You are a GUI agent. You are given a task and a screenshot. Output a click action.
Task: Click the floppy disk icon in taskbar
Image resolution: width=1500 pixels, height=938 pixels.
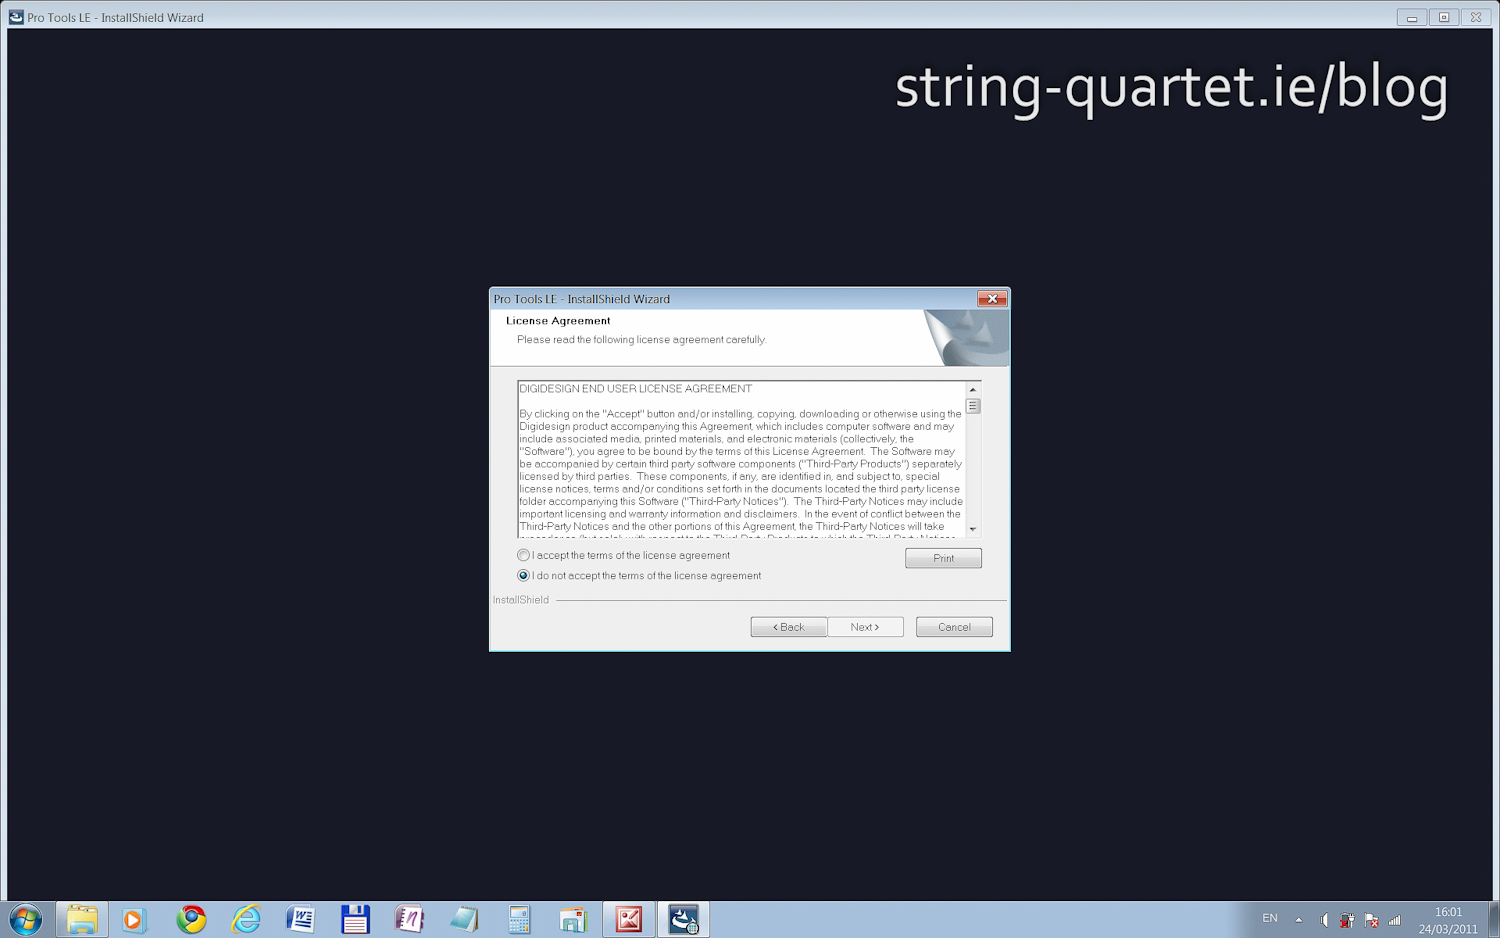(355, 919)
